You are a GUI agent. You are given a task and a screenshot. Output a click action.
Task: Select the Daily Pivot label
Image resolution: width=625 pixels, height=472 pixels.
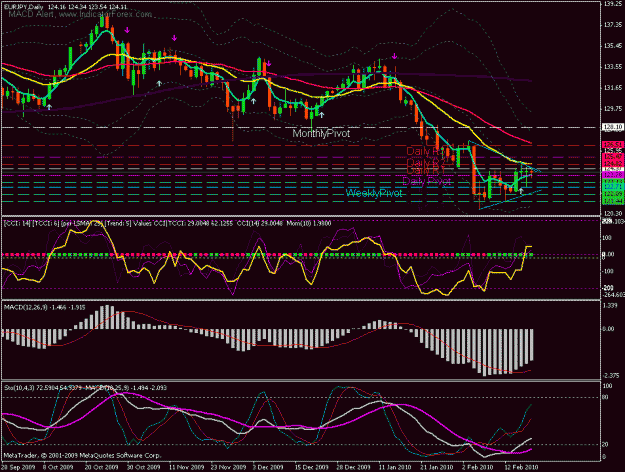(x=426, y=182)
